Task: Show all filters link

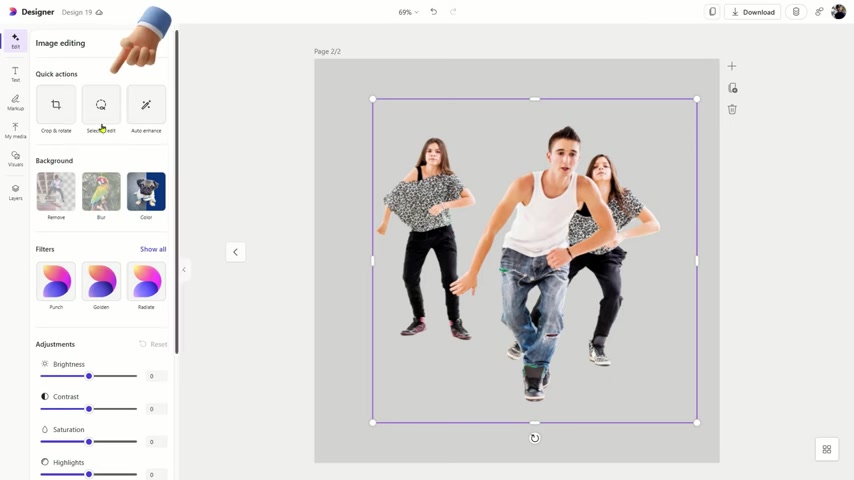Action: click(x=153, y=249)
